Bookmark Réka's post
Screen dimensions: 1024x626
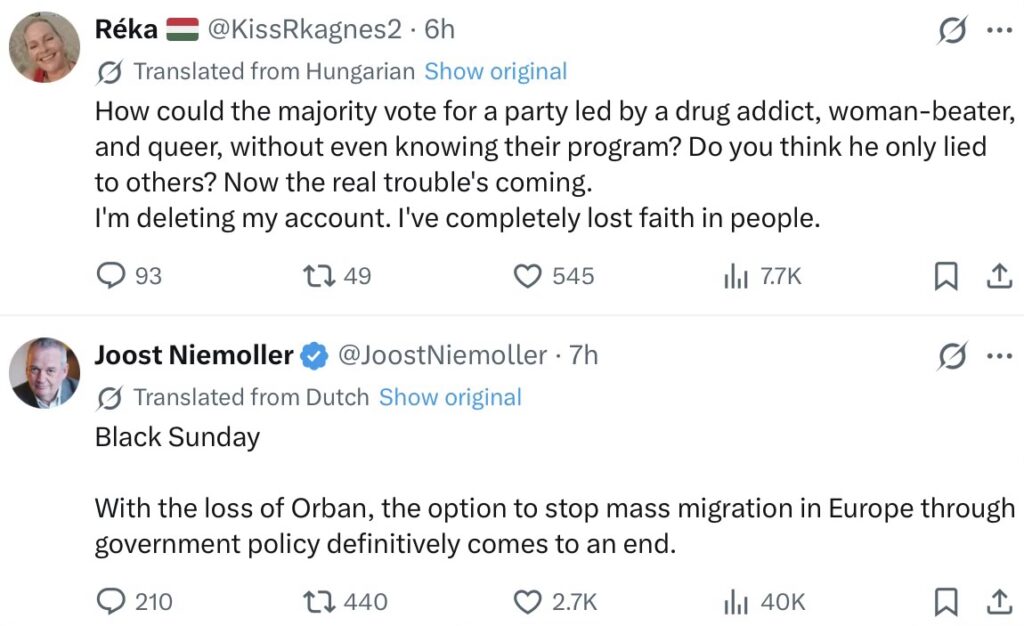tap(945, 276)
